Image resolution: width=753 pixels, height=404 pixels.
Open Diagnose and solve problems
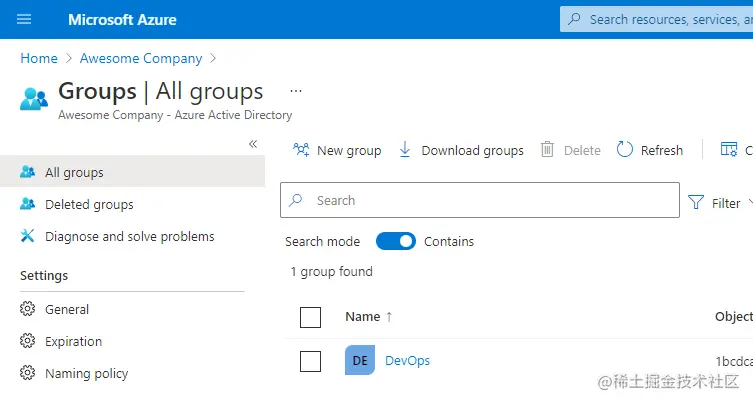(x=132, y=236)
